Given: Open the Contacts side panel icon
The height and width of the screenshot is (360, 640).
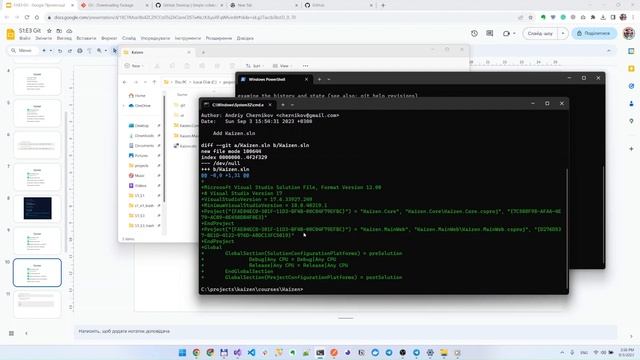Looking at the screenshot, I should pos(631,104).
